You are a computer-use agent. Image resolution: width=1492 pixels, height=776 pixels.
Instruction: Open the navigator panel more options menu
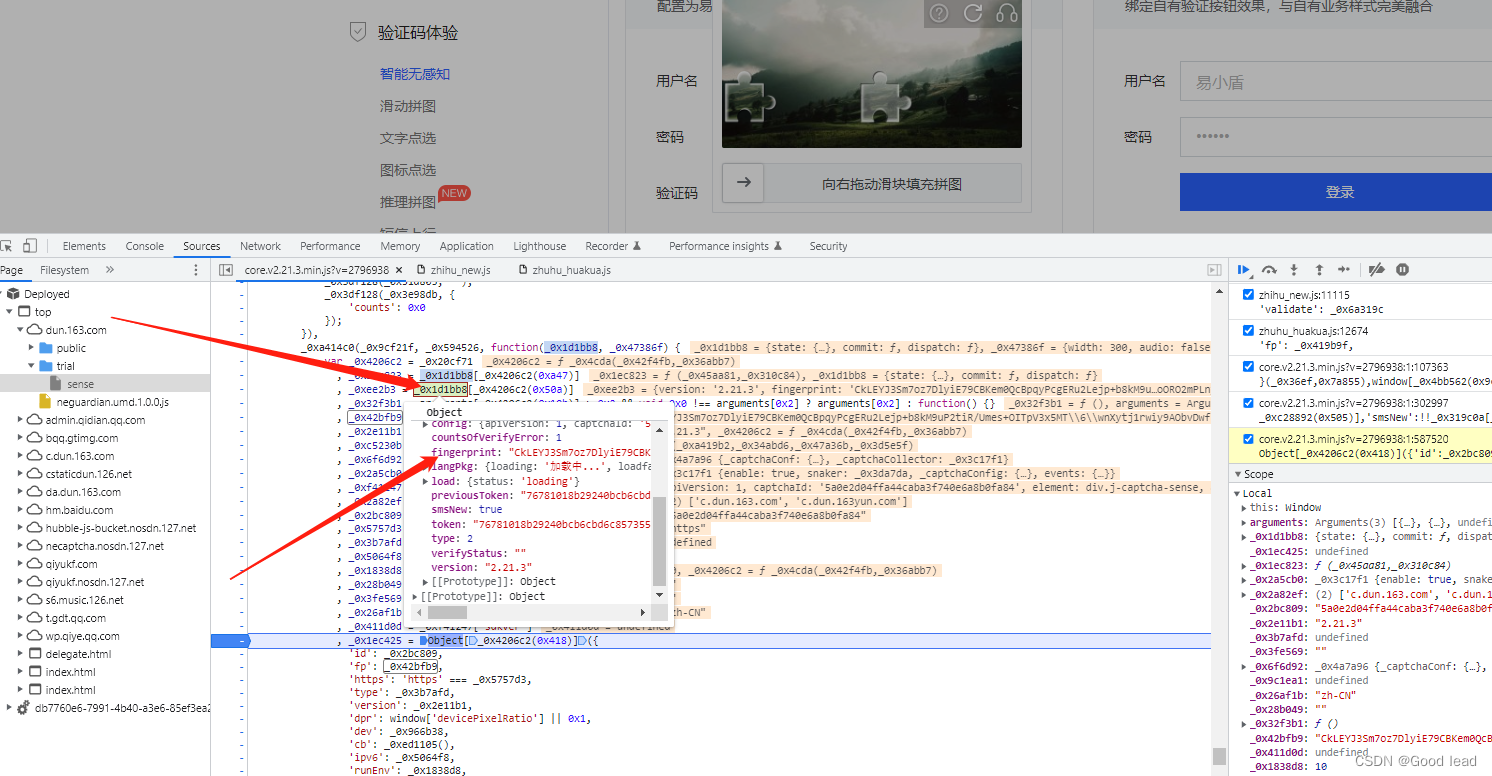[196, 270]
